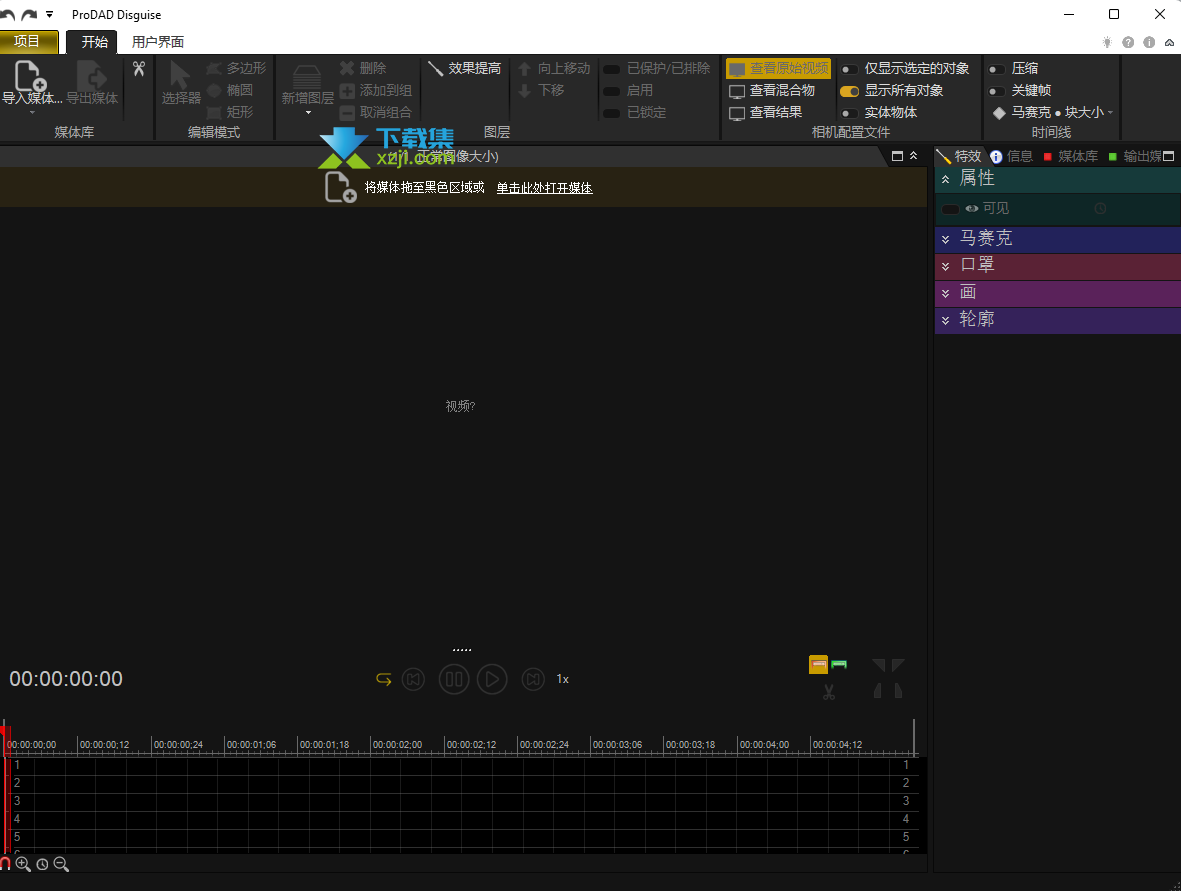Open the 项目 tab
The height and width of the screenshot is (891, 1181).
(28, 41)
